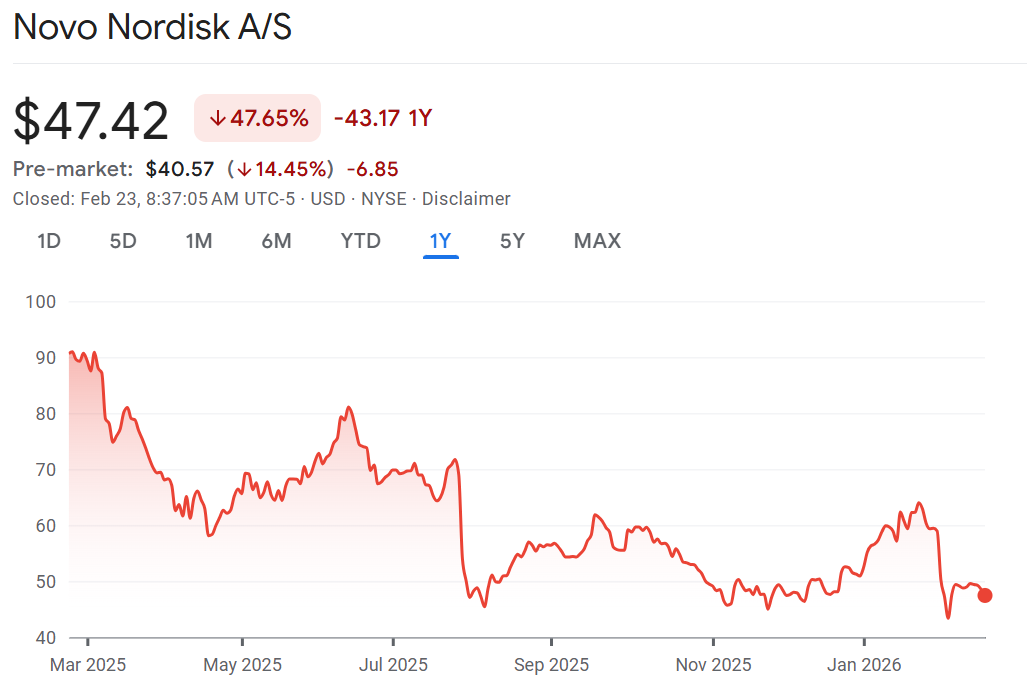Click the $47.42 current price
1027x693 pixels.
91,121
